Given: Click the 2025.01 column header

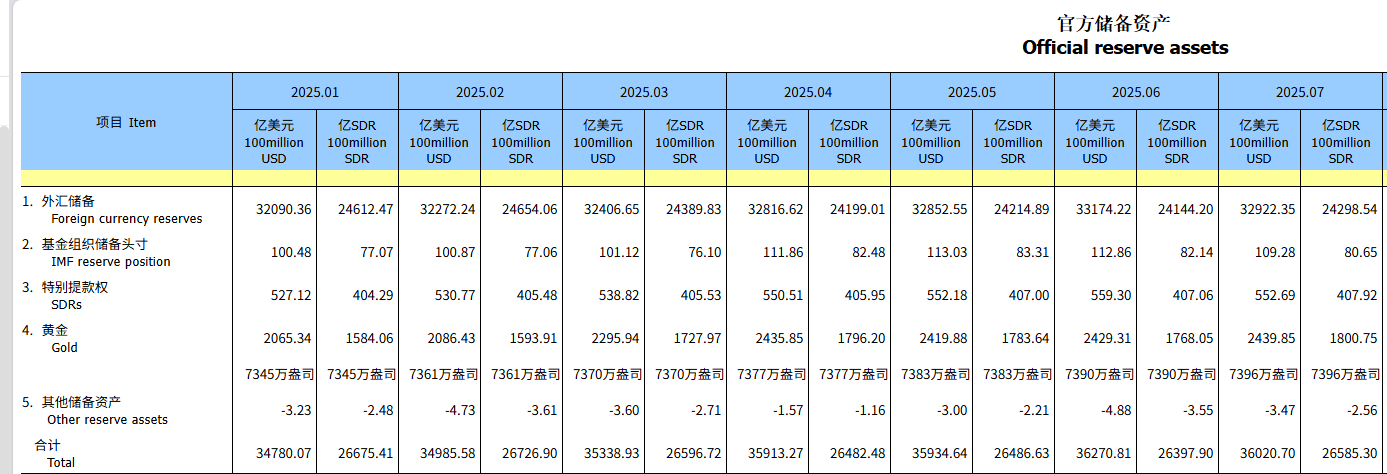Looking at the screenshot, I should click(315, 92).
